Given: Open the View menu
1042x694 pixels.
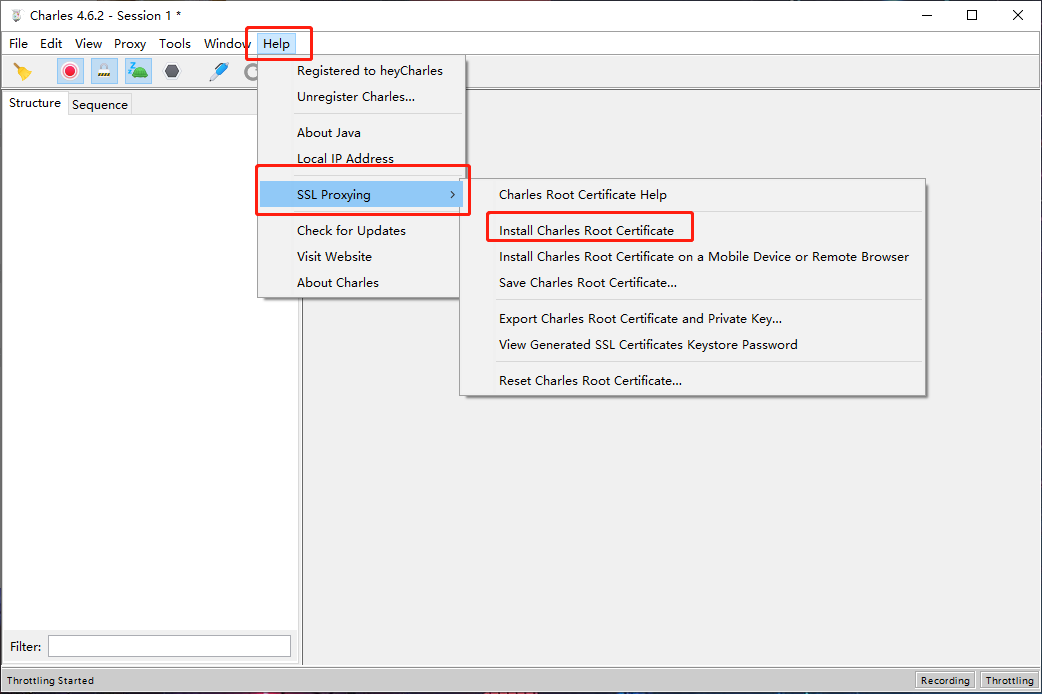Looking at the screenshot, I should tap(88, 44).
